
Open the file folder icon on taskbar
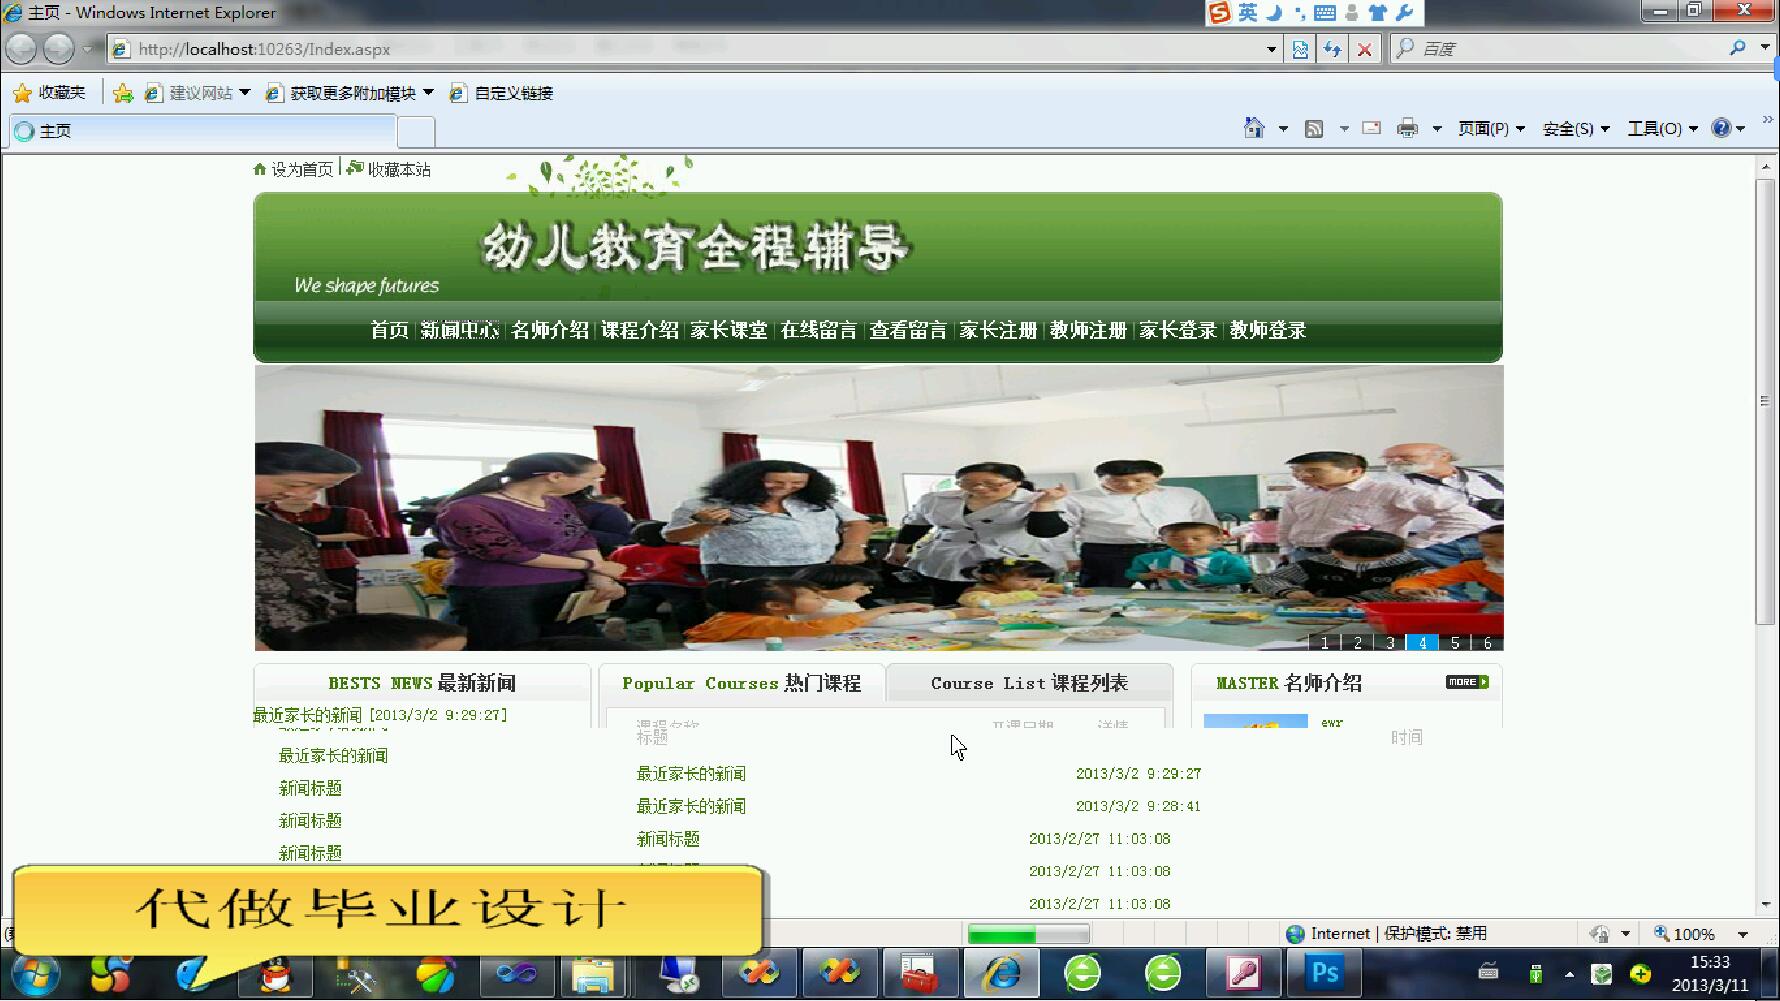[x=593, y=974]
